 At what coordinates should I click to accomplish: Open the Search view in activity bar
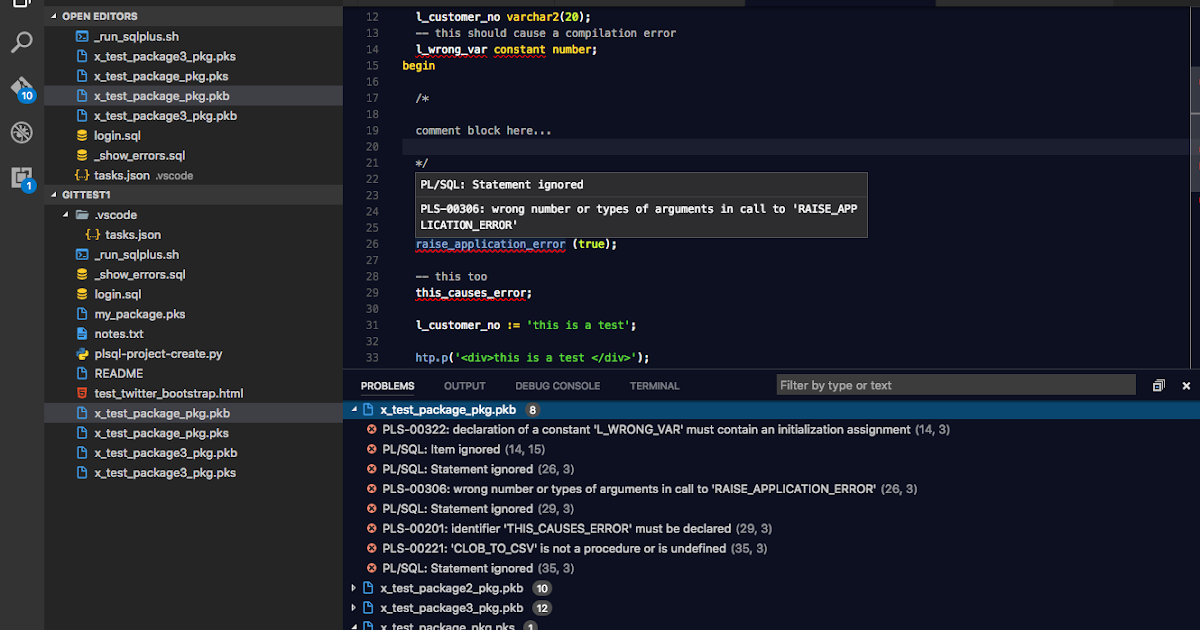(x=22, y=42)
